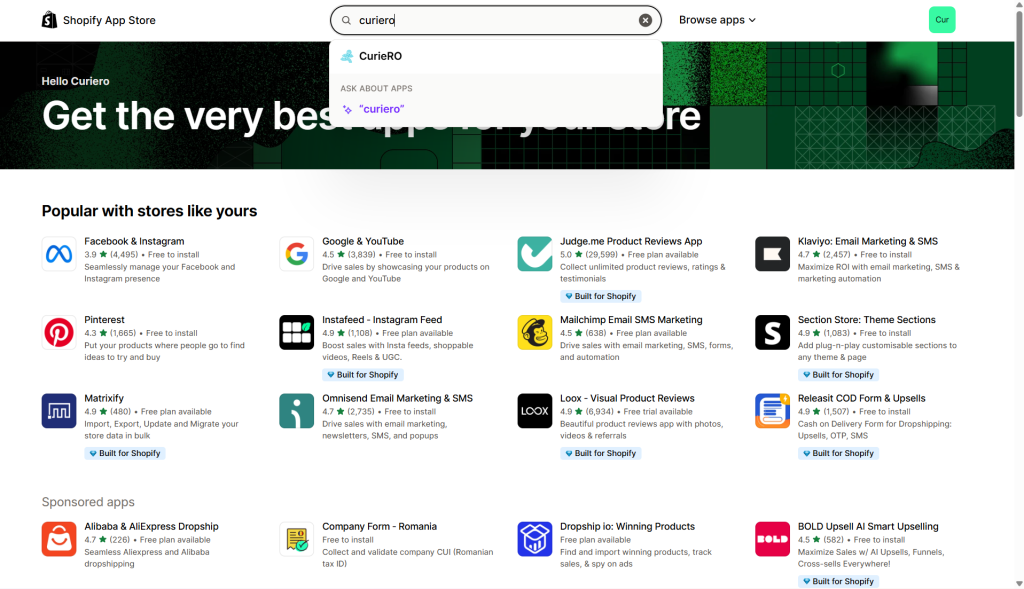Open the Dropship io app icon
The width and height of the screenshot is (1024, 589).
point(534,539)
